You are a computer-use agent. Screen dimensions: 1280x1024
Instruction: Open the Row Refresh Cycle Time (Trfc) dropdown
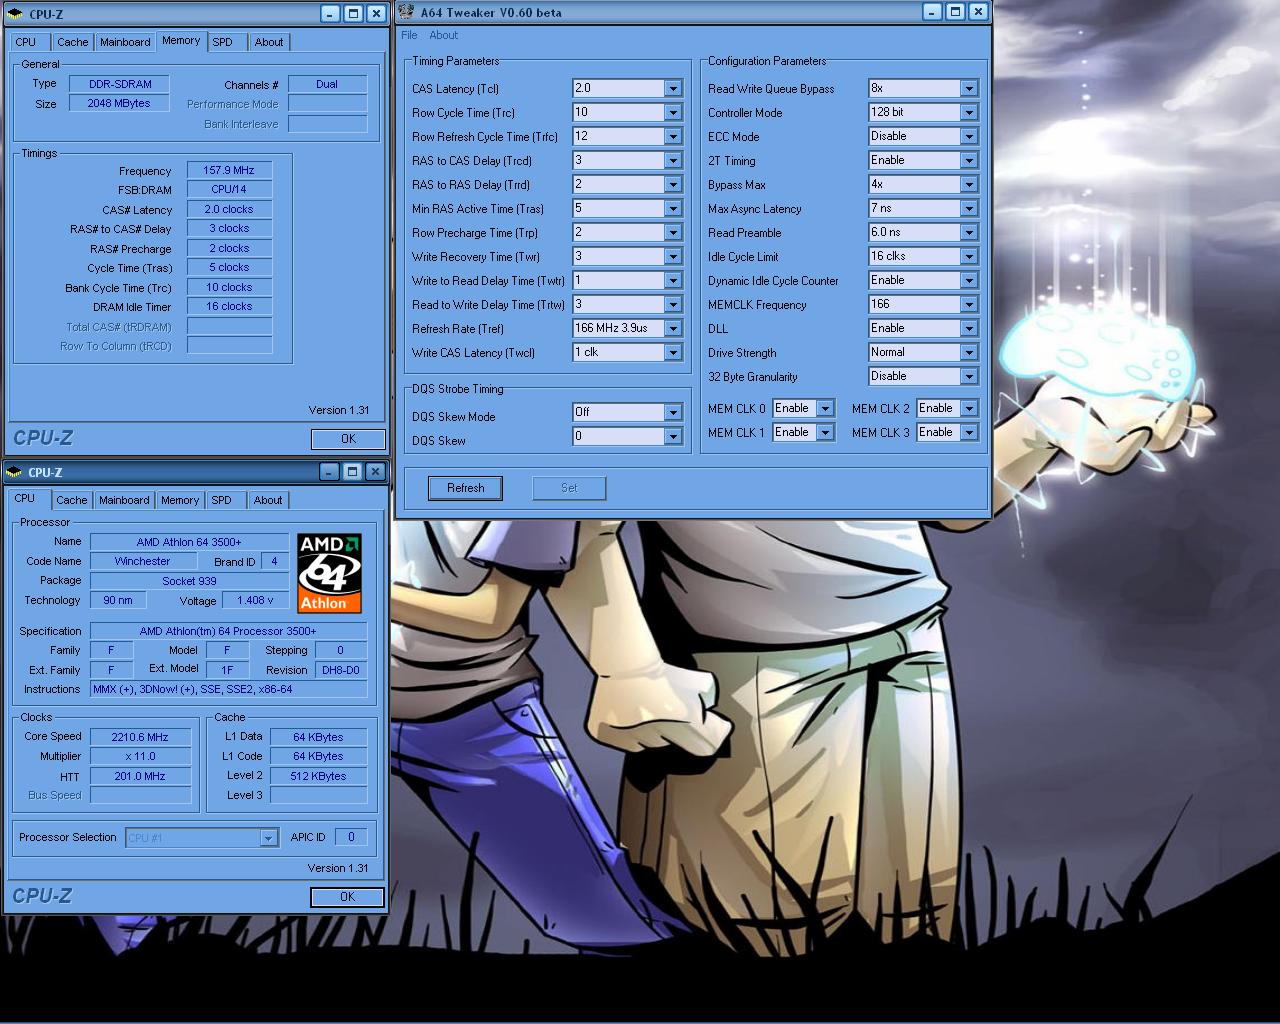(673, 136)
